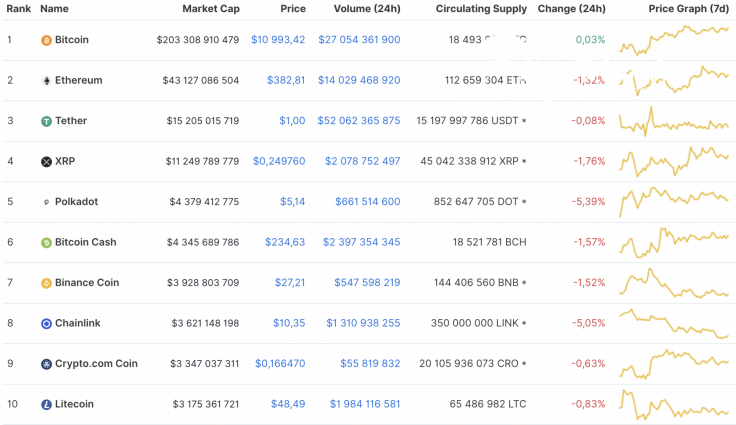Screen dimensions: 736x425
Task: Click Bitcoin Cash price $234,63
Action: pos(285,242)
